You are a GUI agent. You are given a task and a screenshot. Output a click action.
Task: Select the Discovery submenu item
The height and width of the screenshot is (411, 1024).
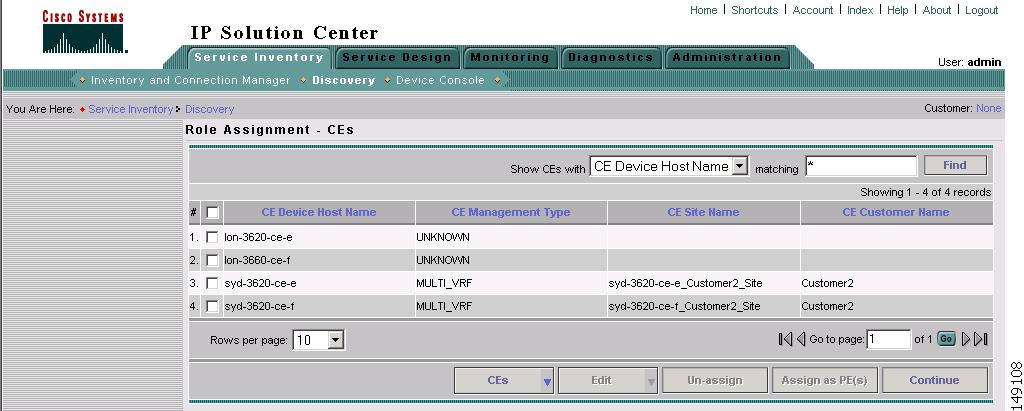[x=344, y=80]
